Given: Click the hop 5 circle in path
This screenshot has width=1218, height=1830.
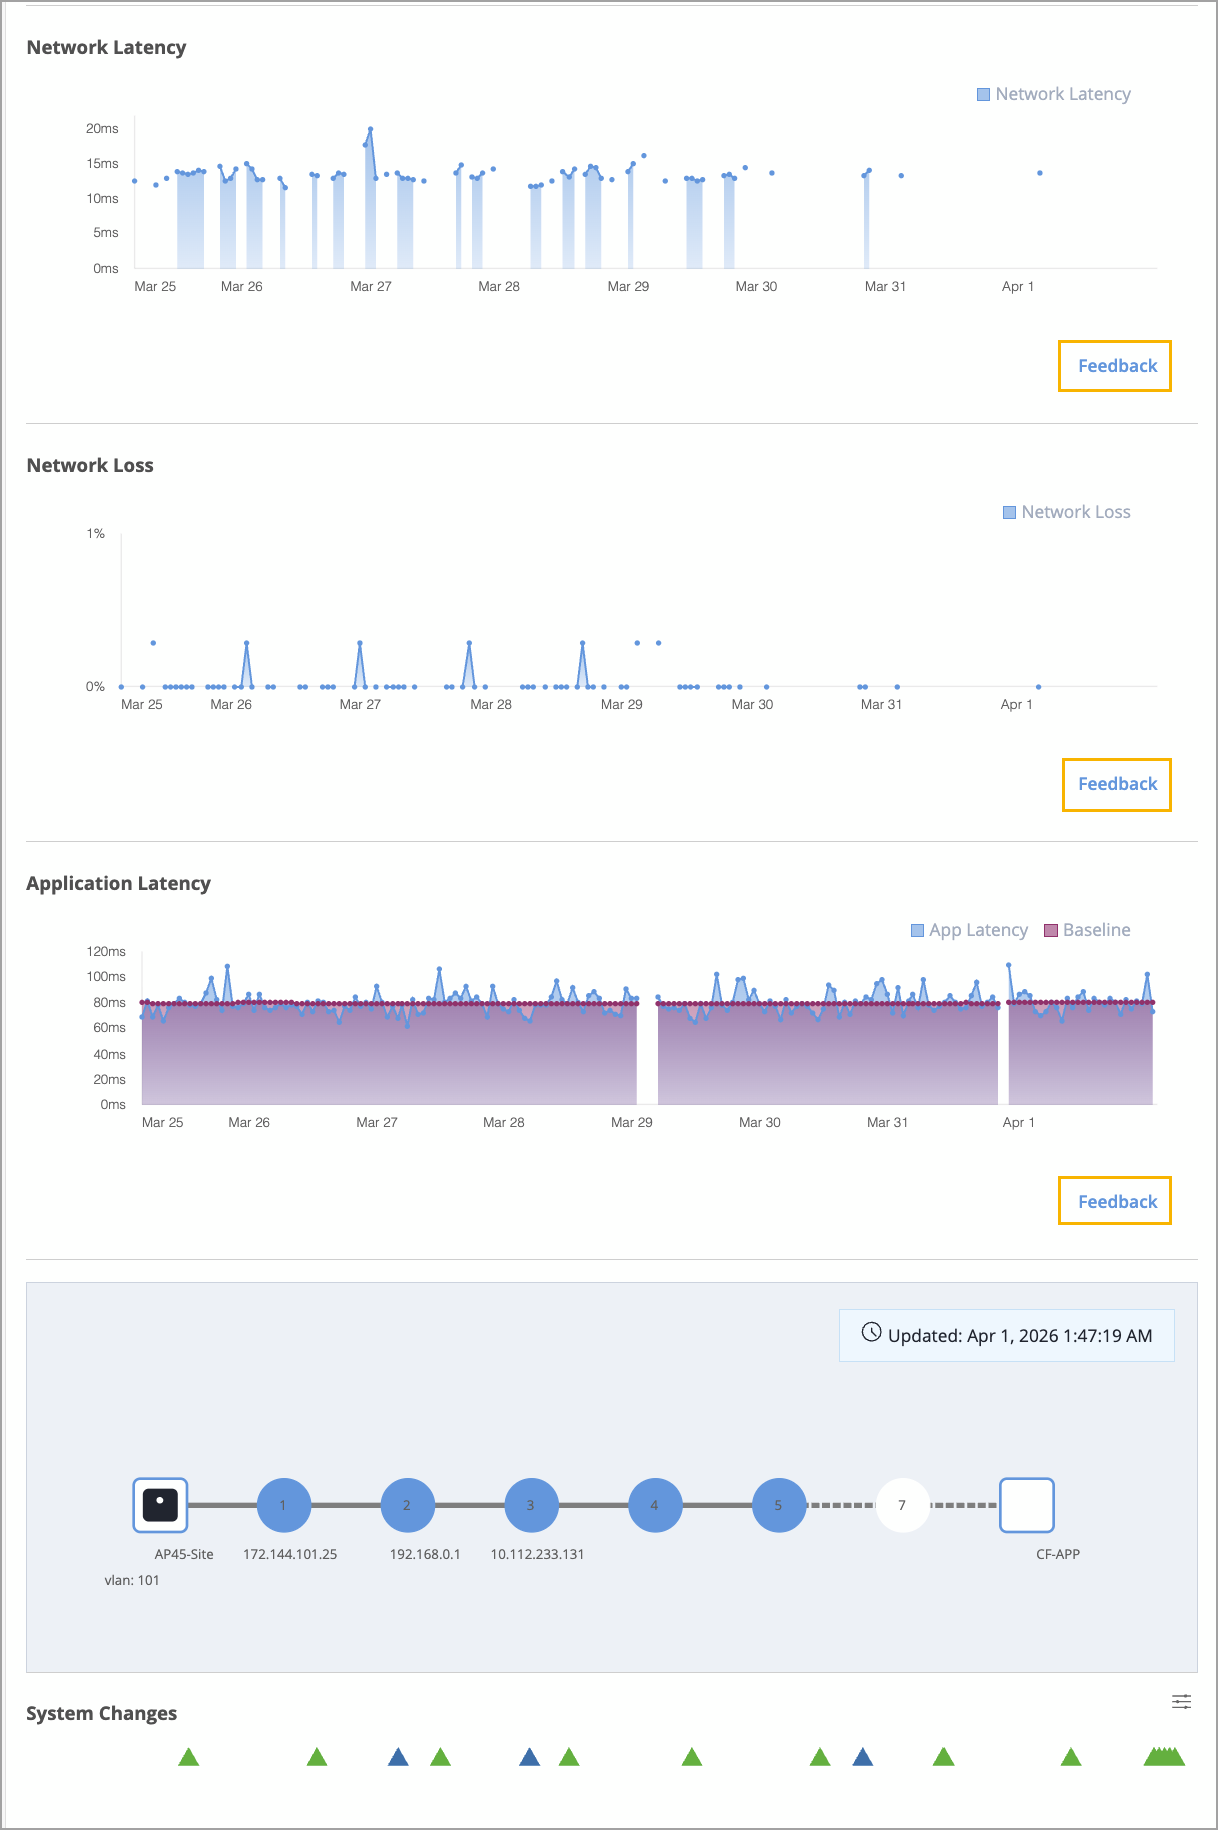Looking at the screenshot, I should [779, 1505].
